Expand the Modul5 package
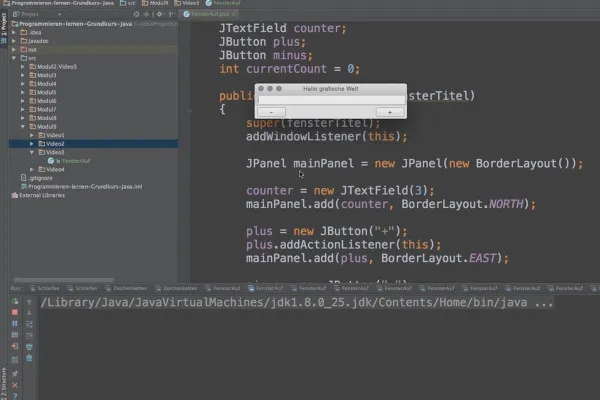This screenshot has width=600, height=400. pyautogui.click(x=23, y=92)
